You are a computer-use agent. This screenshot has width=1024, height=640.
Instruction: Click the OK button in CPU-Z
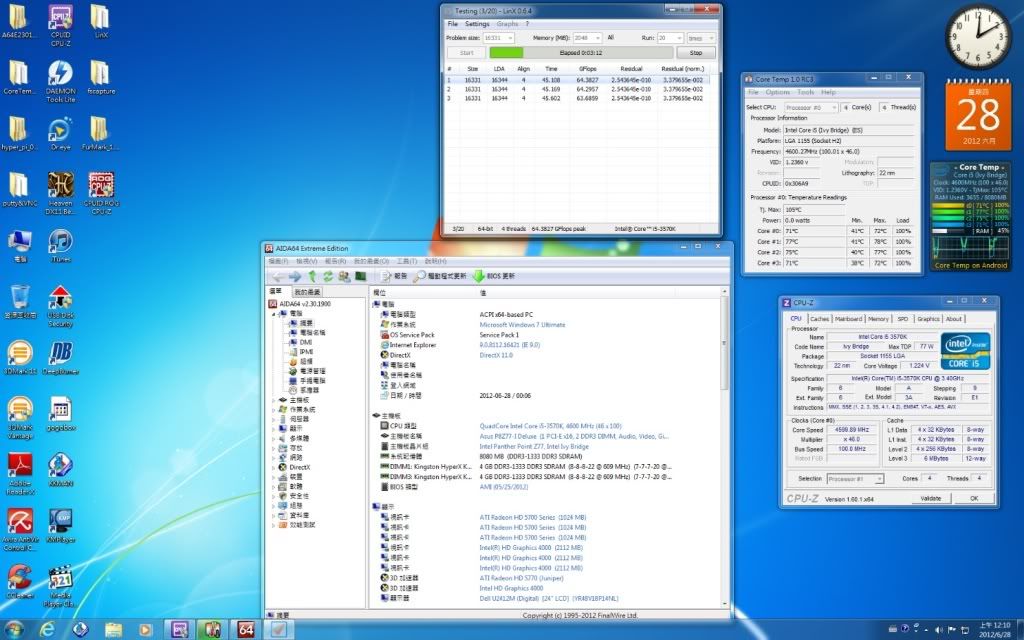[x=974, y=498]
